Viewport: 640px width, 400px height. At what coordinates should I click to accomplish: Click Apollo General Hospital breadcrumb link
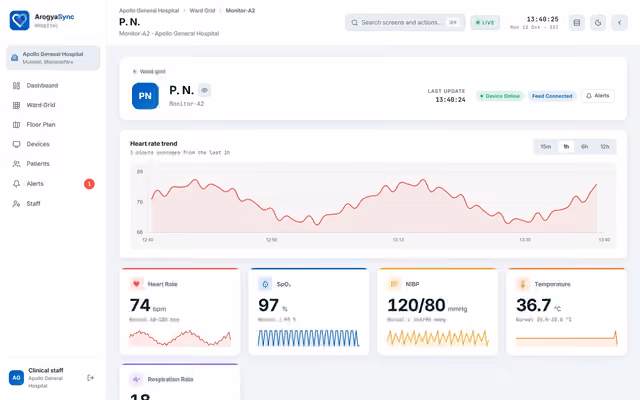[149, 11]
